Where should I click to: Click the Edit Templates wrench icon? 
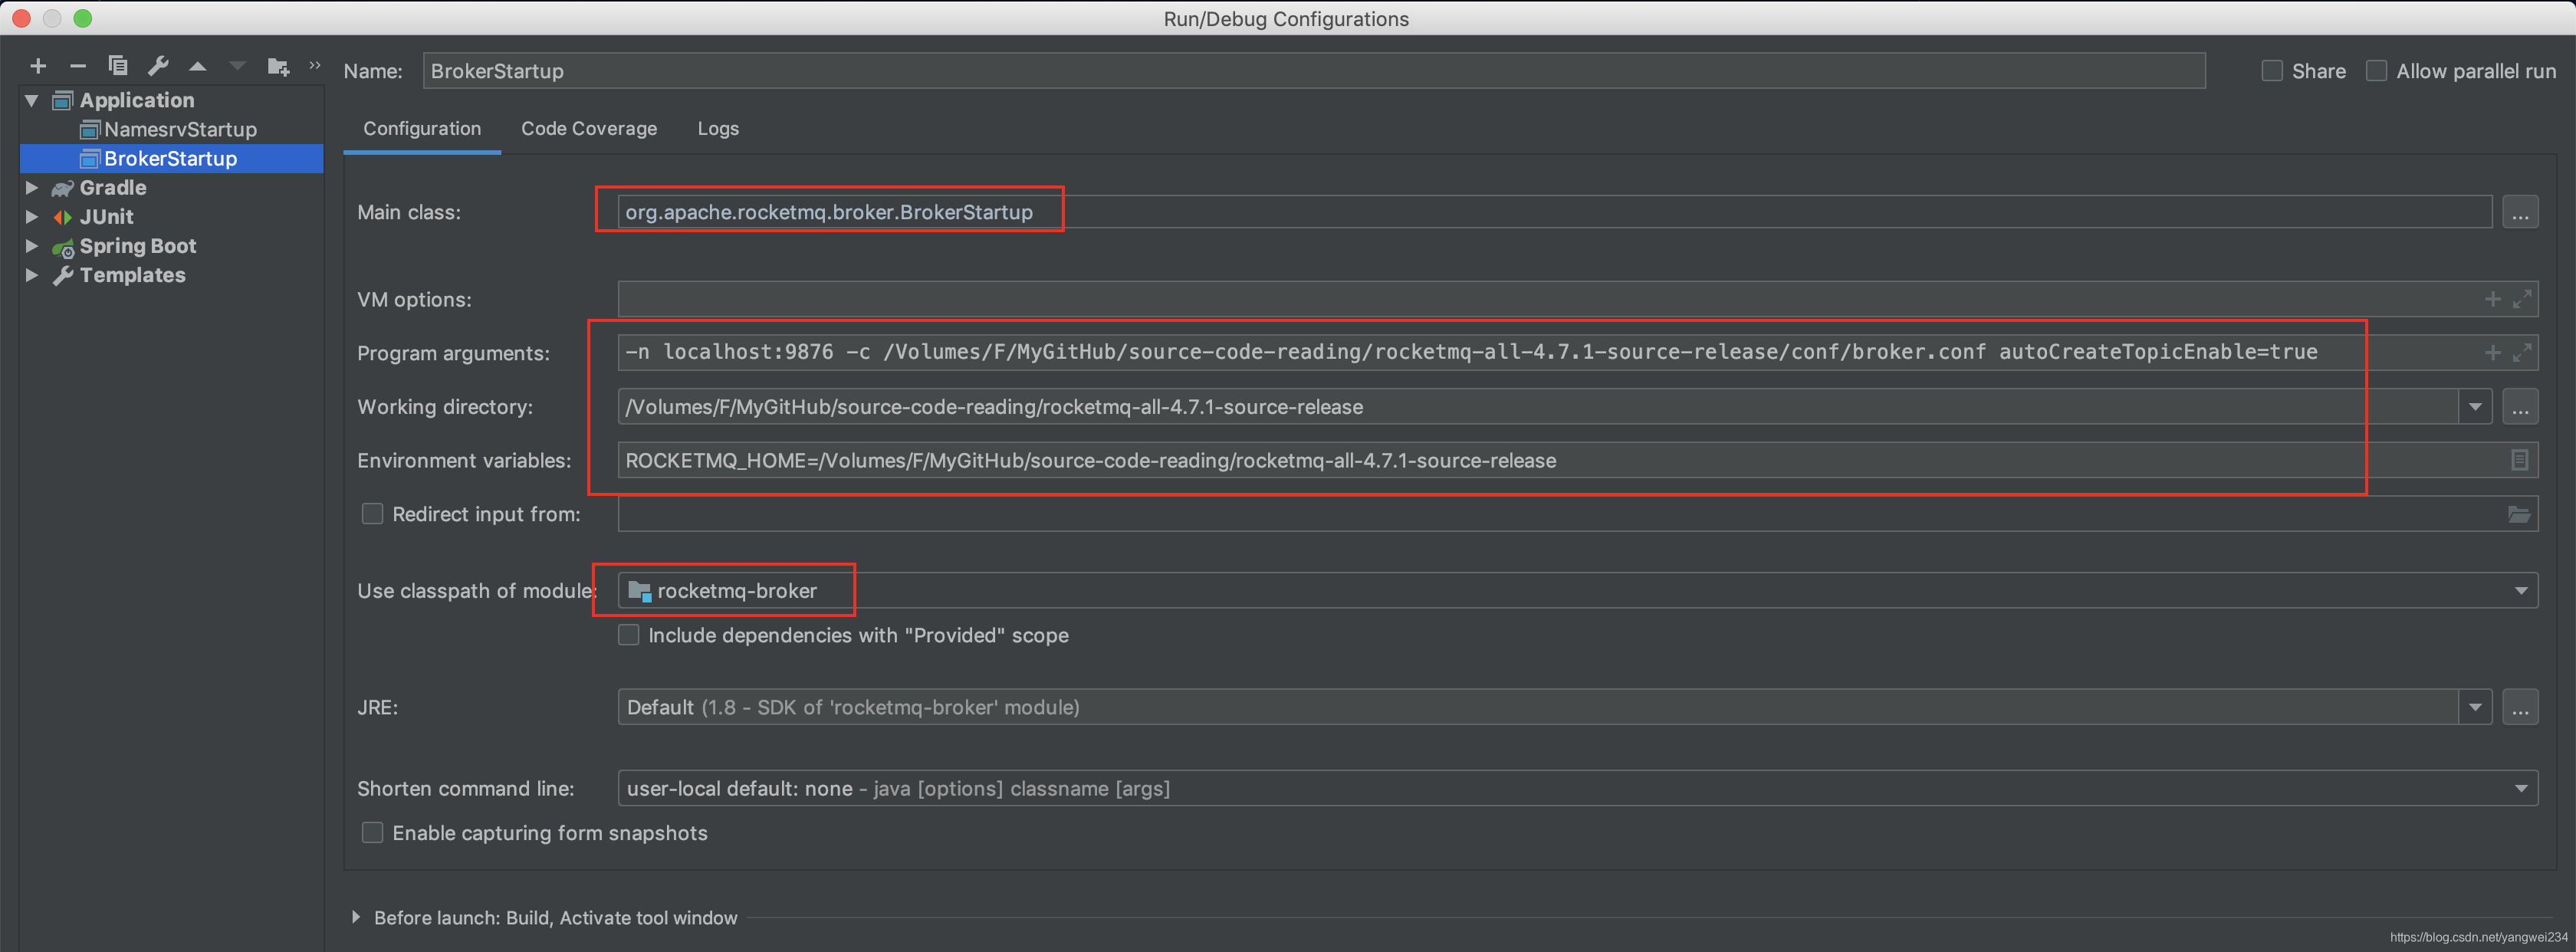(x=158, y=66)
